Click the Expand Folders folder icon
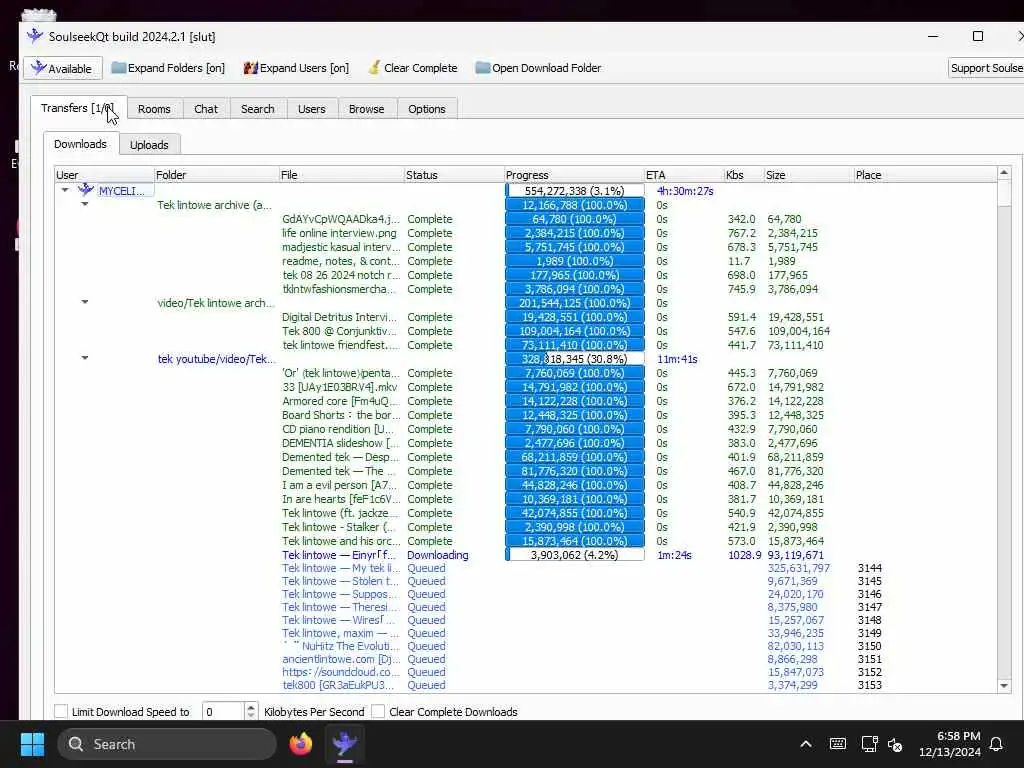This screenshot has width=1024, height=768. tap(119, 67)
